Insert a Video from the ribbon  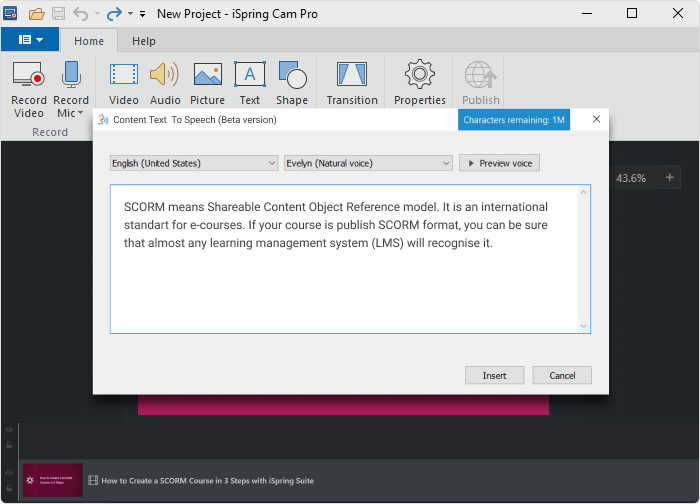tap(124, 83)
